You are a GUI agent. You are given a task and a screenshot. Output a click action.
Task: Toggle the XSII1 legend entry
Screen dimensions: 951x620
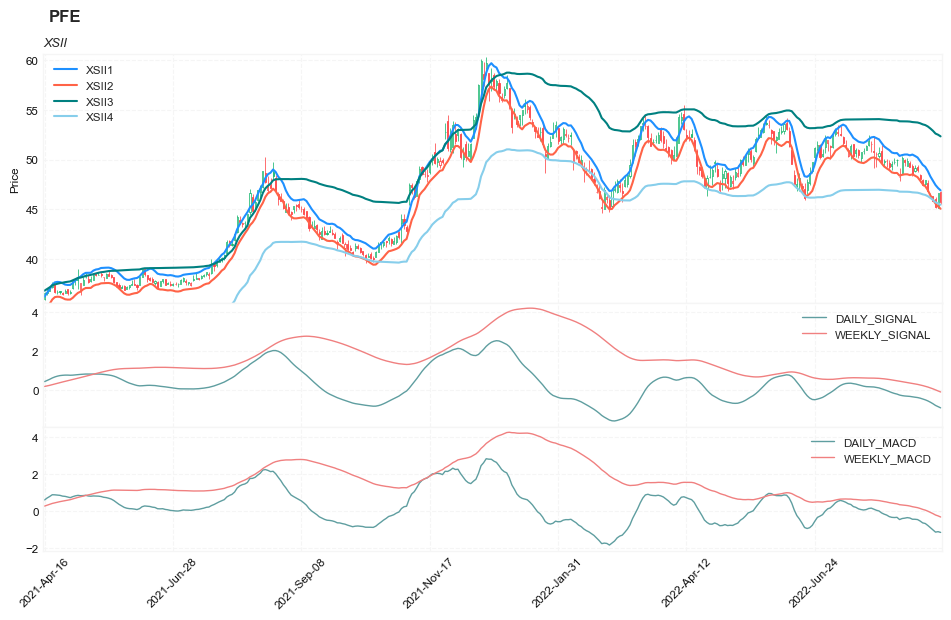click(x=99, y=70)
